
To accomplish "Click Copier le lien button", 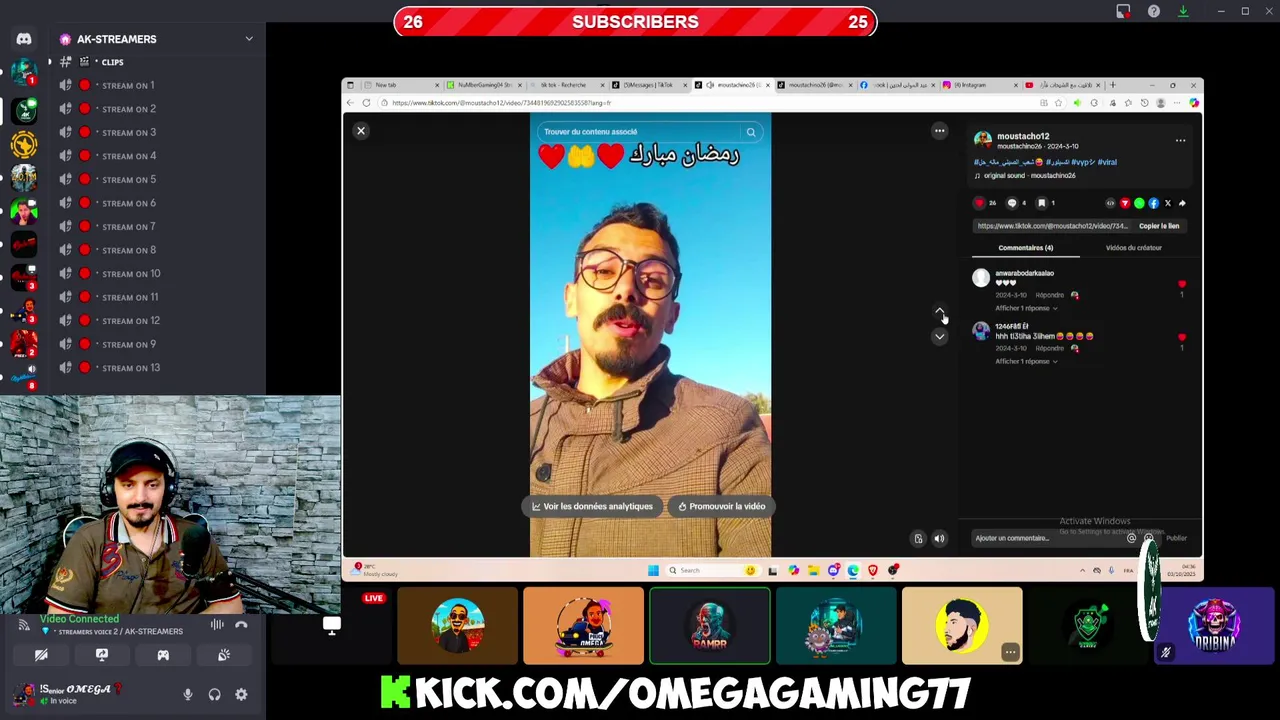I will 1159,226.
